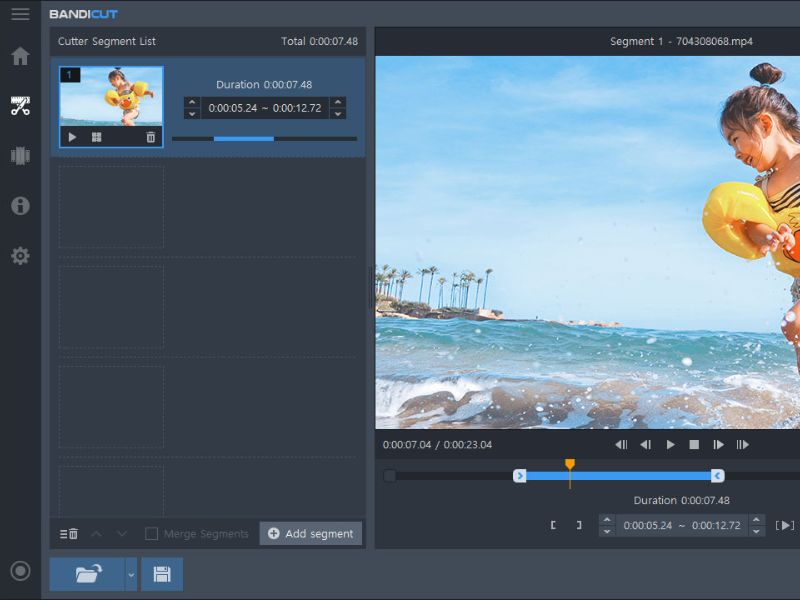Click the orange playhead marker on timeline
This screenshot has width=800, height=600.
pos(570,465)
